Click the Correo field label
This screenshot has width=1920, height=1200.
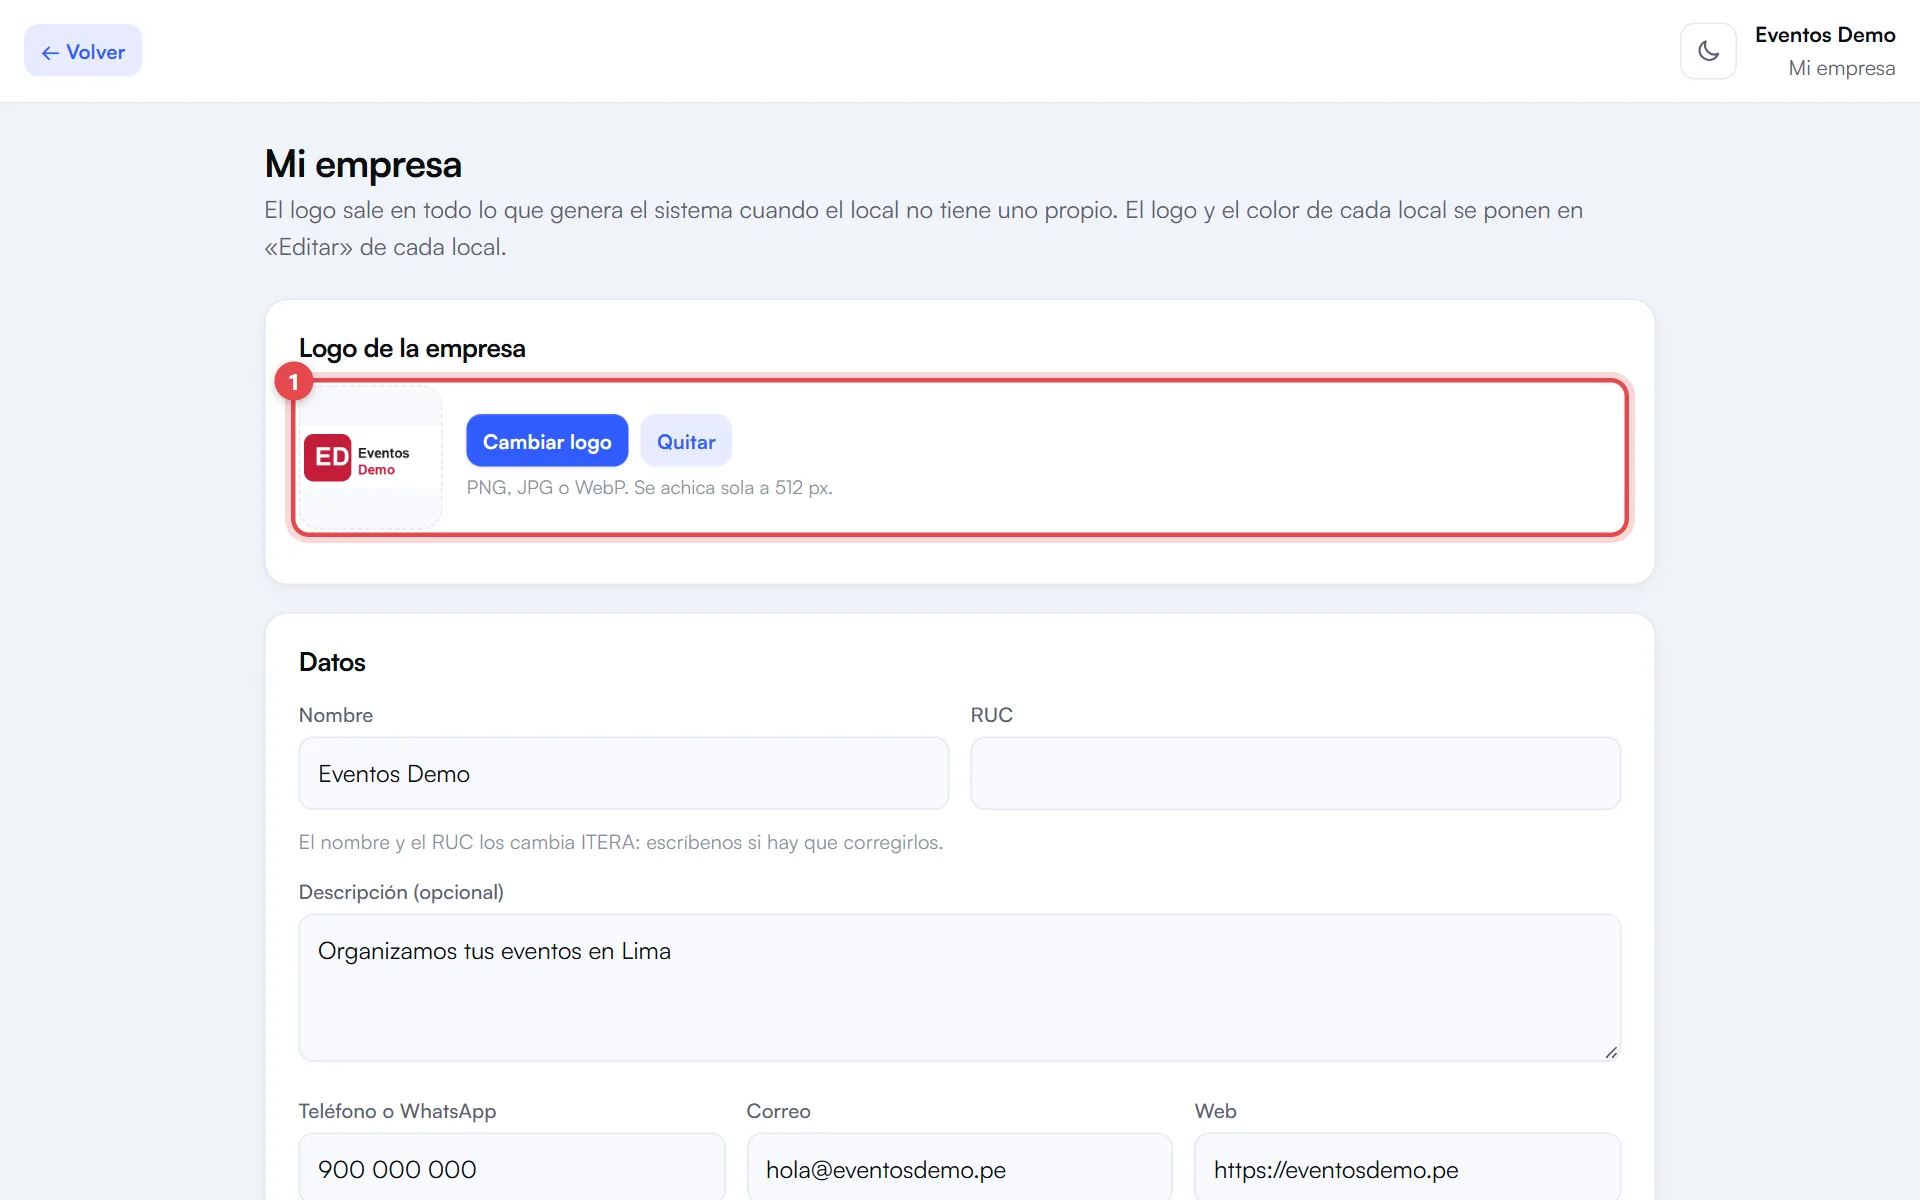click(x=778, y=1111)
